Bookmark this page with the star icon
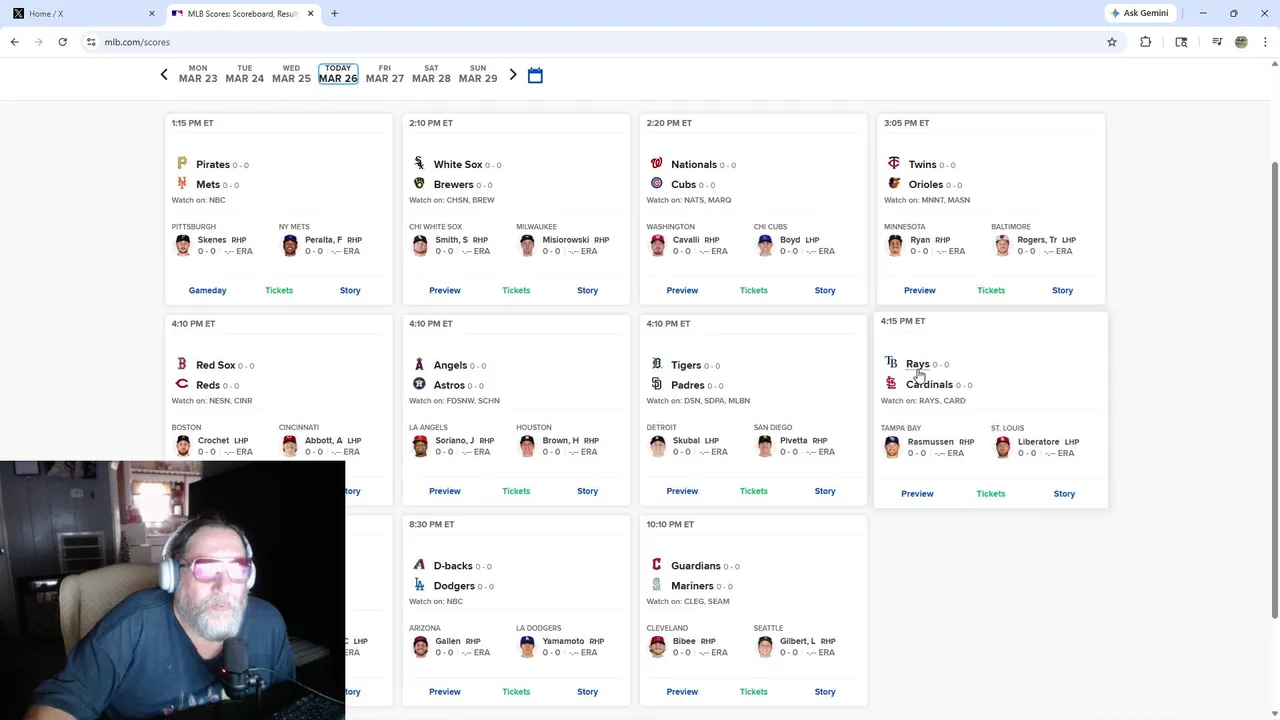The image size is (1280, 720). coord(1112,42)
